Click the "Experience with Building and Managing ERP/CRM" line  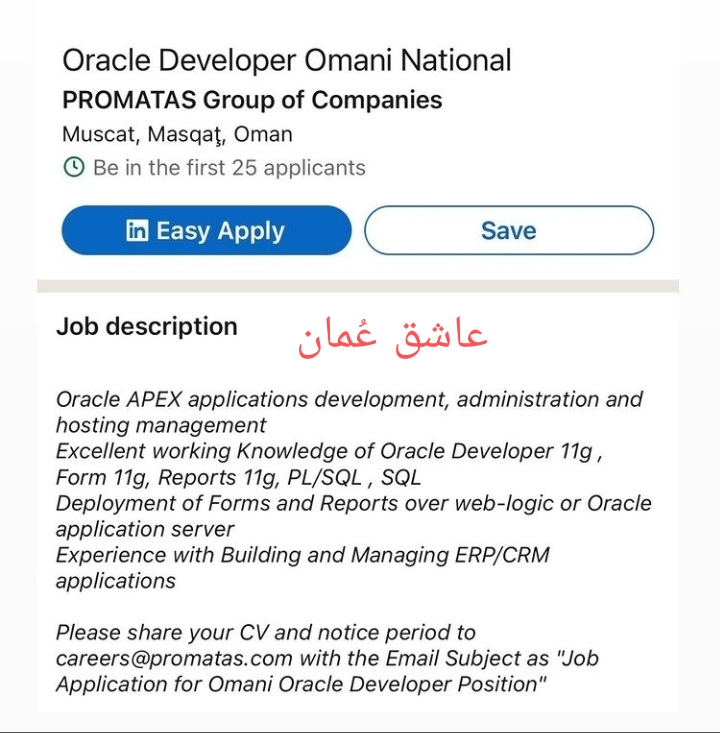(303, 554)
